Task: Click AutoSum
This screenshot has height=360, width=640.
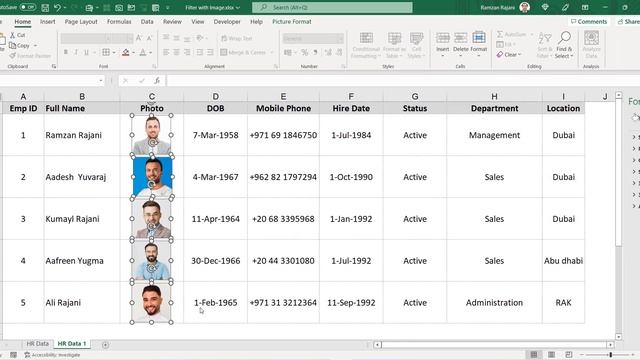Action: 512,34
